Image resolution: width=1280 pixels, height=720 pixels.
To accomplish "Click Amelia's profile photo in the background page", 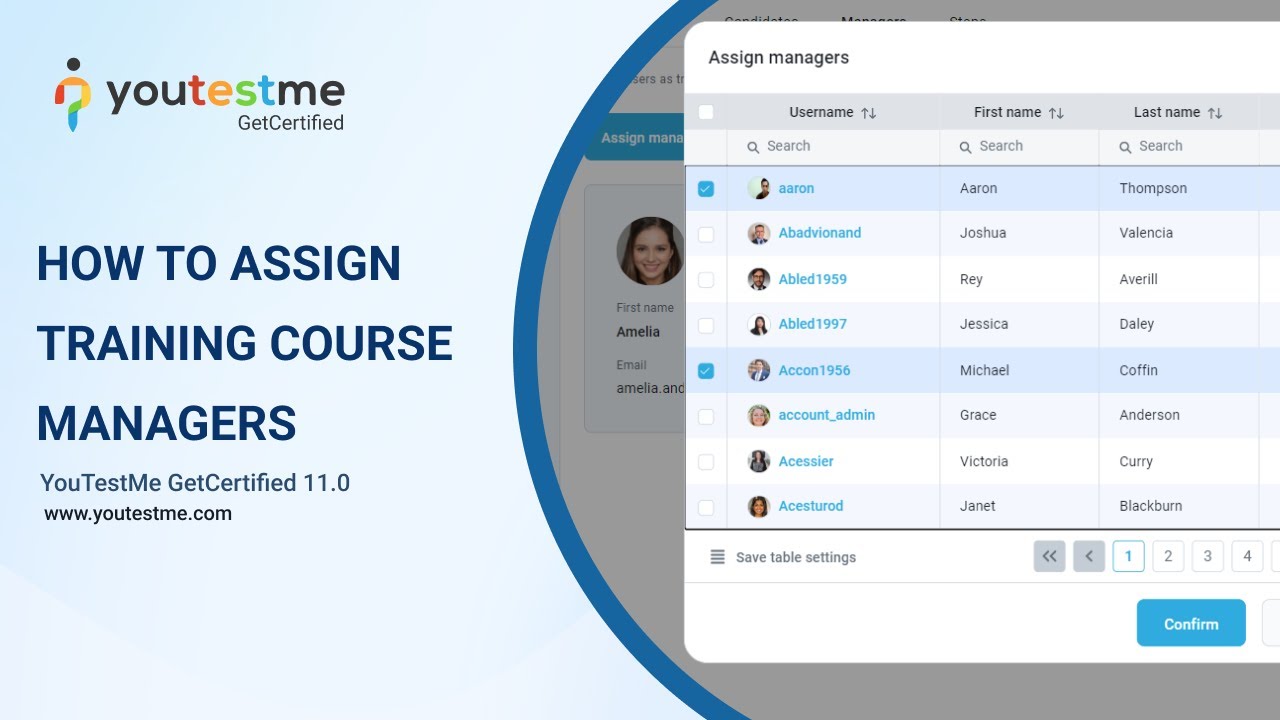I will 651,251.
